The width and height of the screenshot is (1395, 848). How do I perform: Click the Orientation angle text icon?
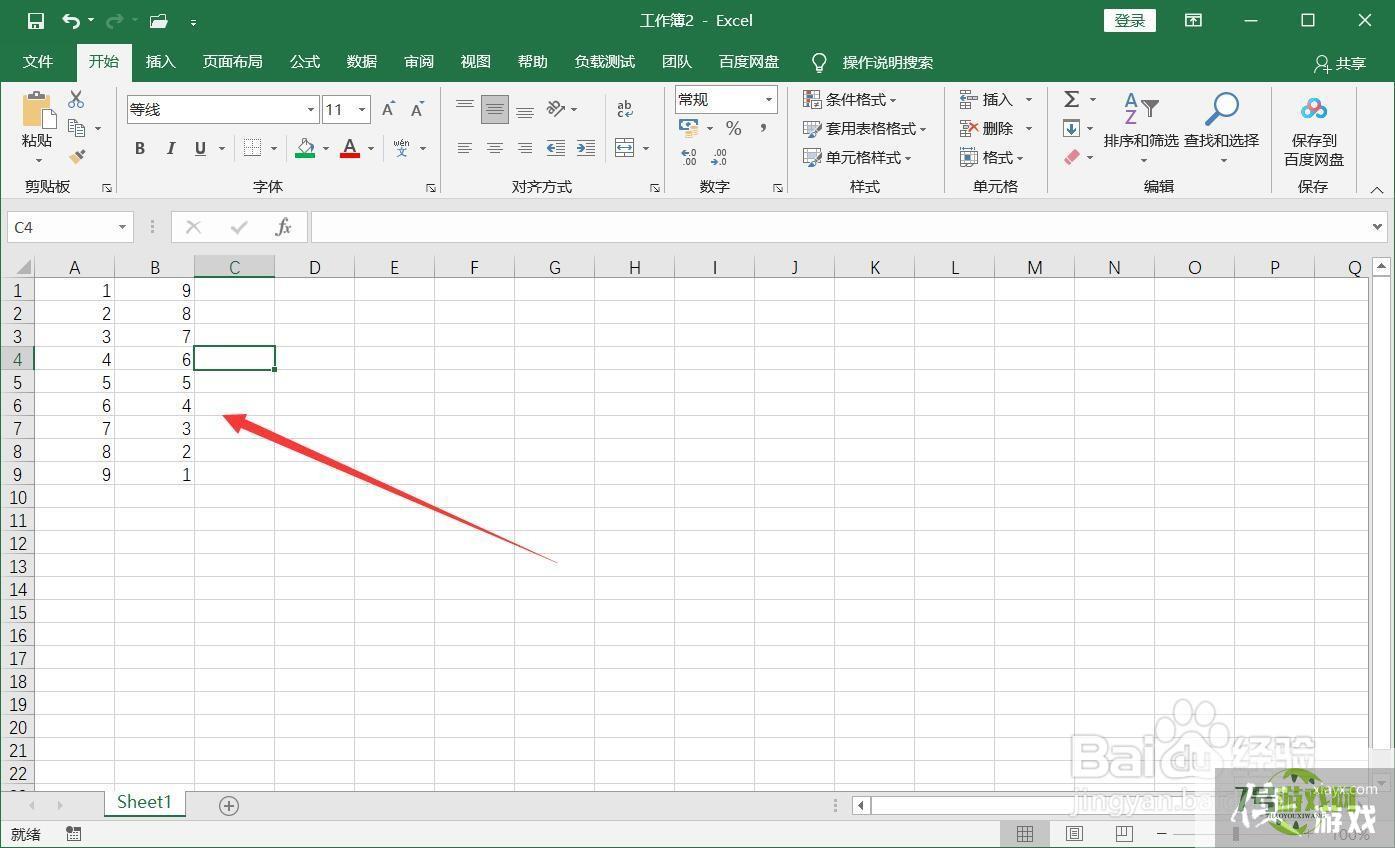coord(557,109)
